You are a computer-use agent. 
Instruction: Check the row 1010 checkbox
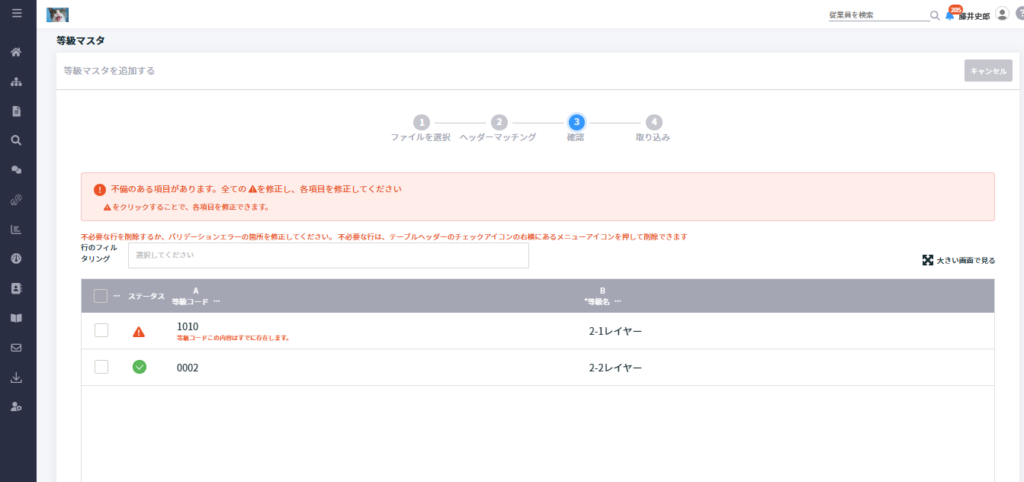[101, 330]
